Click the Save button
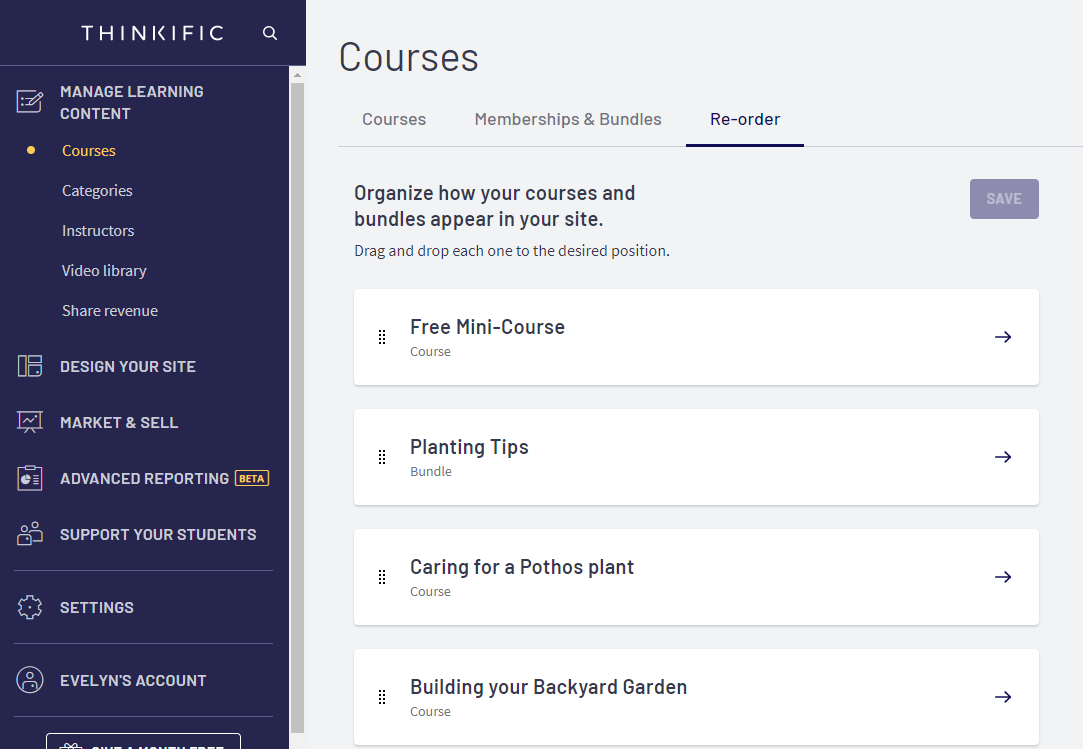The image size is (1083, 749). (1004, 199)
